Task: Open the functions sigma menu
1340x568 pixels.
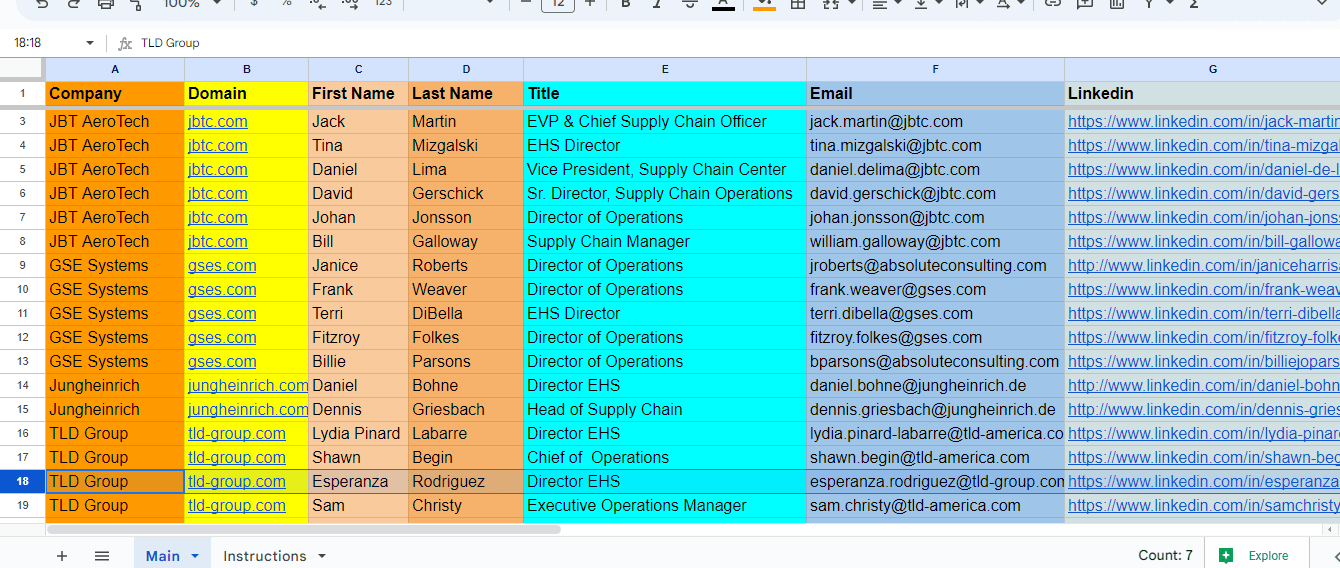Action: pos(1194,4)
